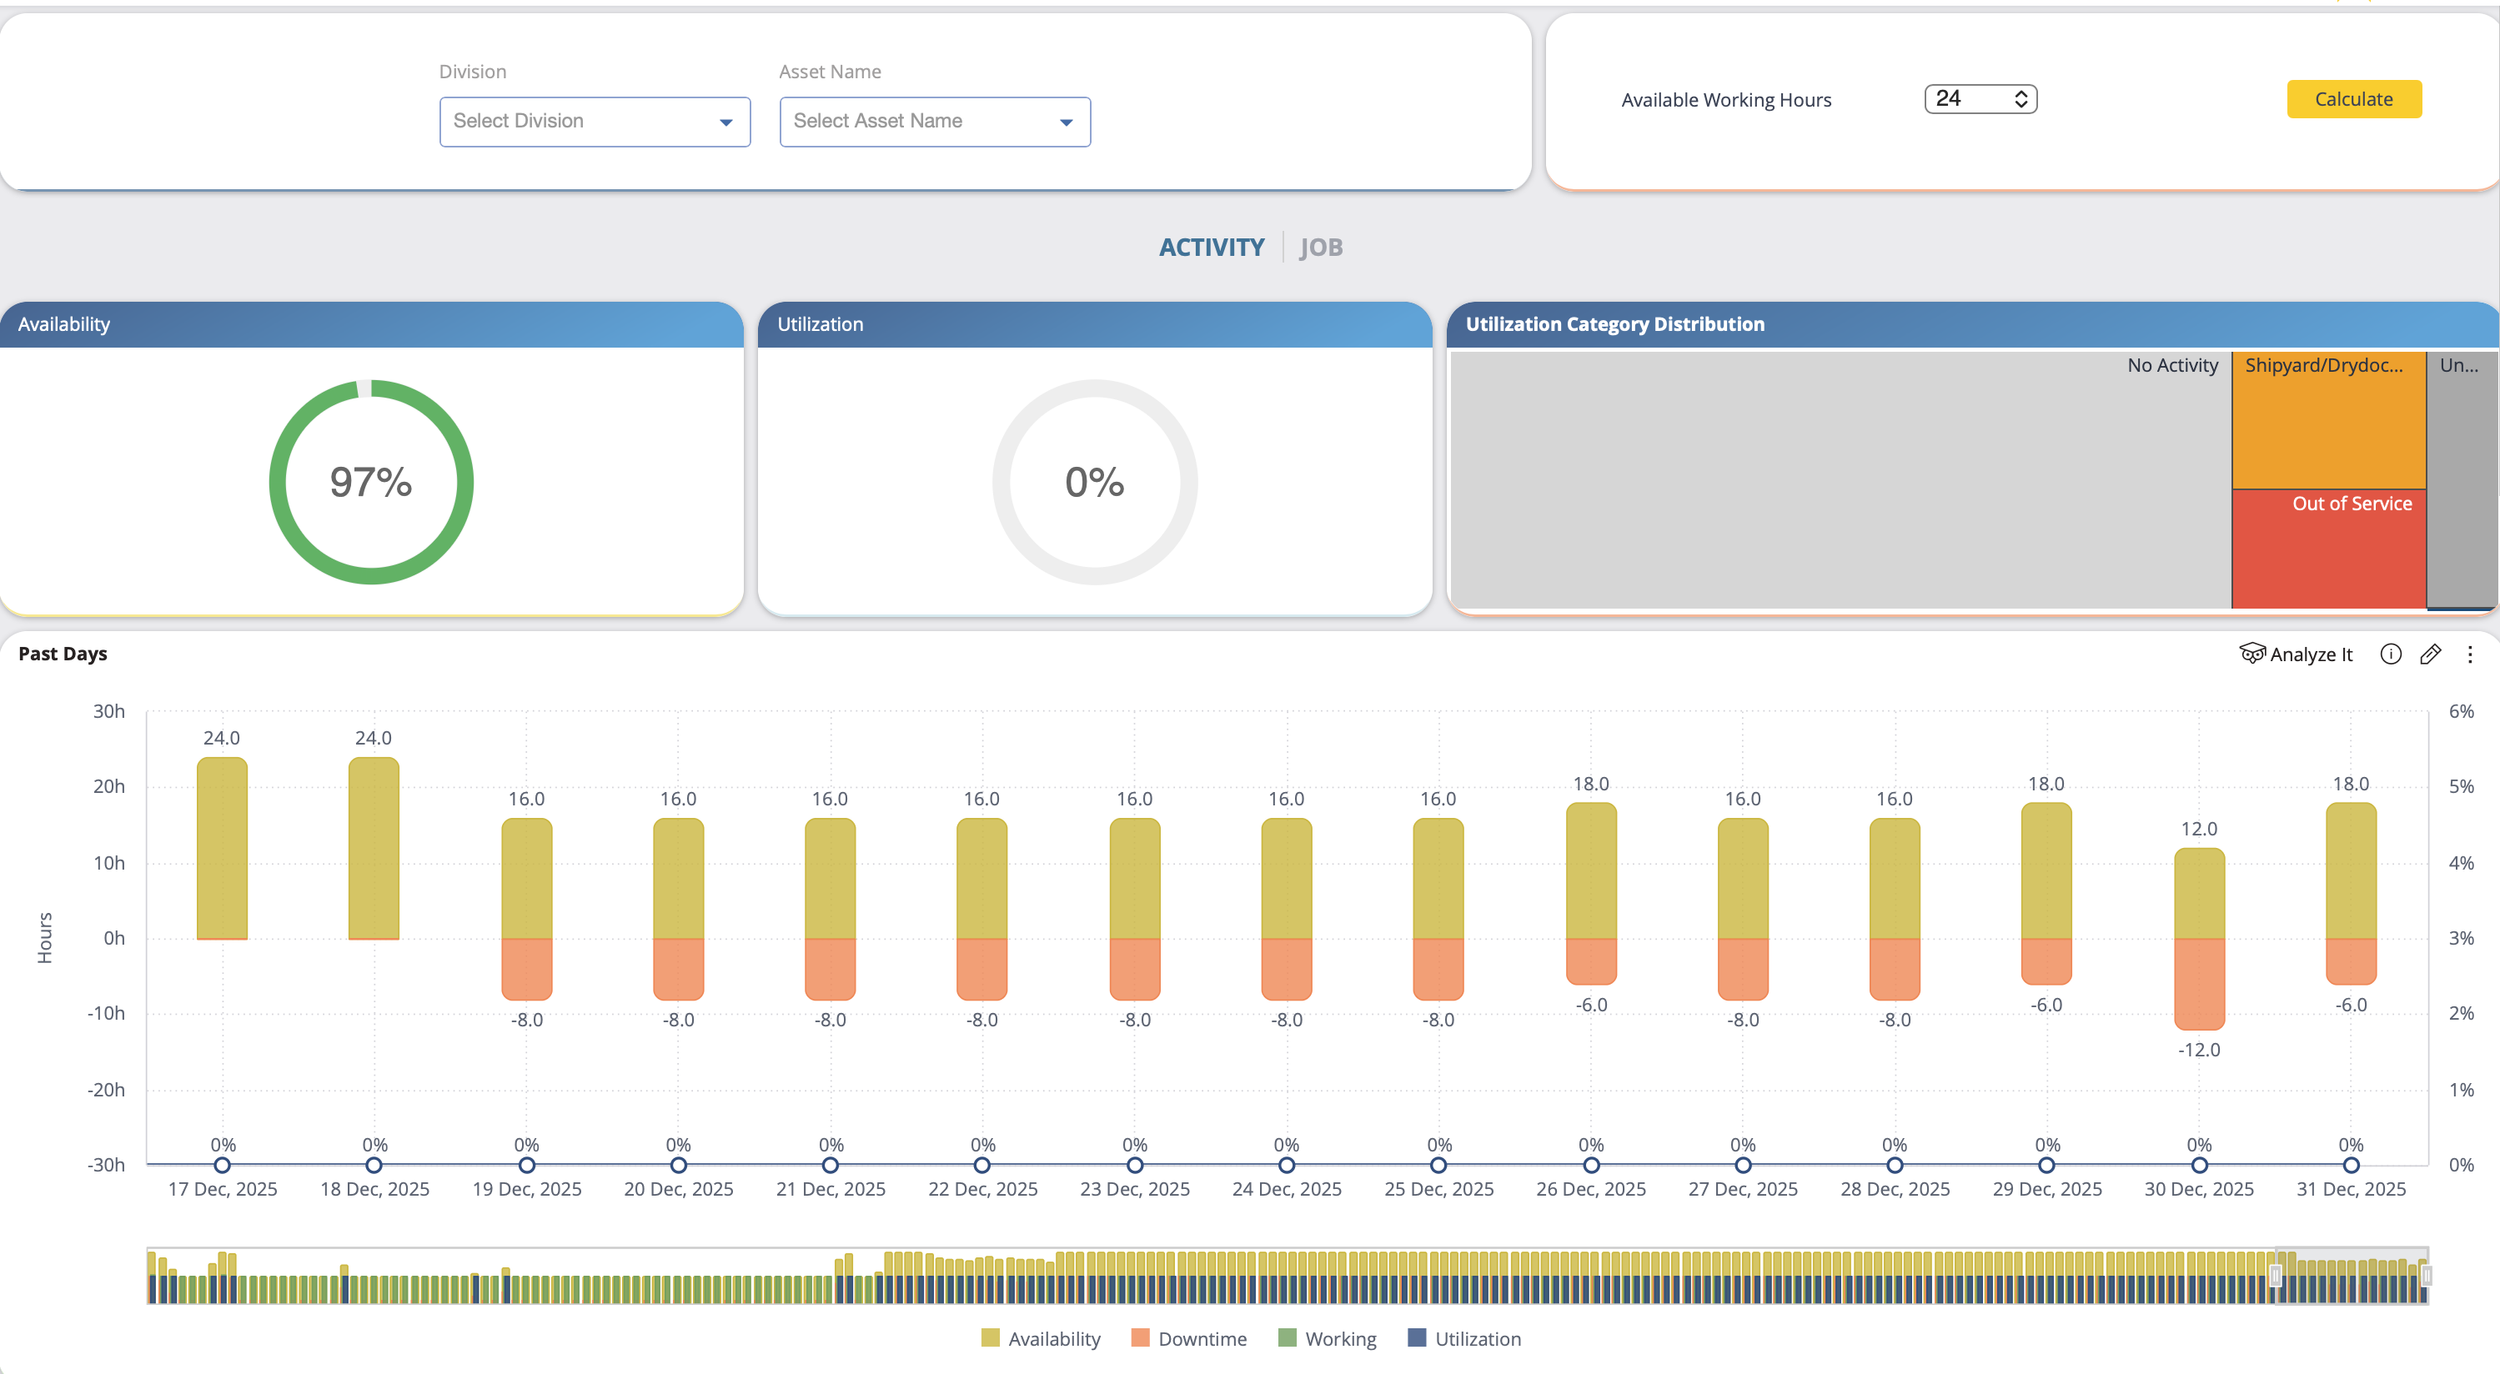Open the chart info icon

click(2390, 654)
